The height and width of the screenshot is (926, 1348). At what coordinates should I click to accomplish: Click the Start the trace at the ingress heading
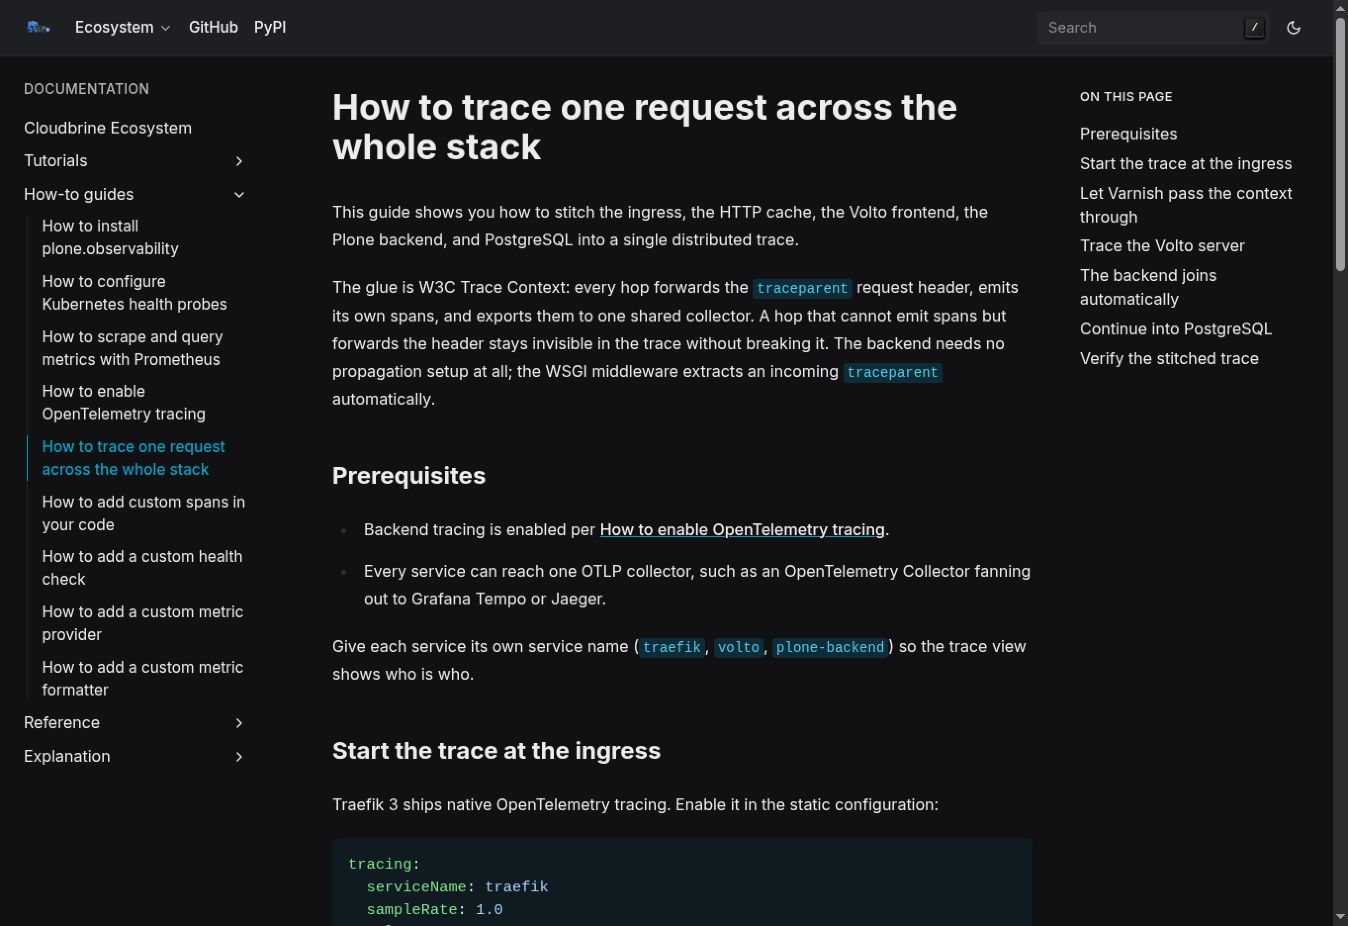click(496, 751)
